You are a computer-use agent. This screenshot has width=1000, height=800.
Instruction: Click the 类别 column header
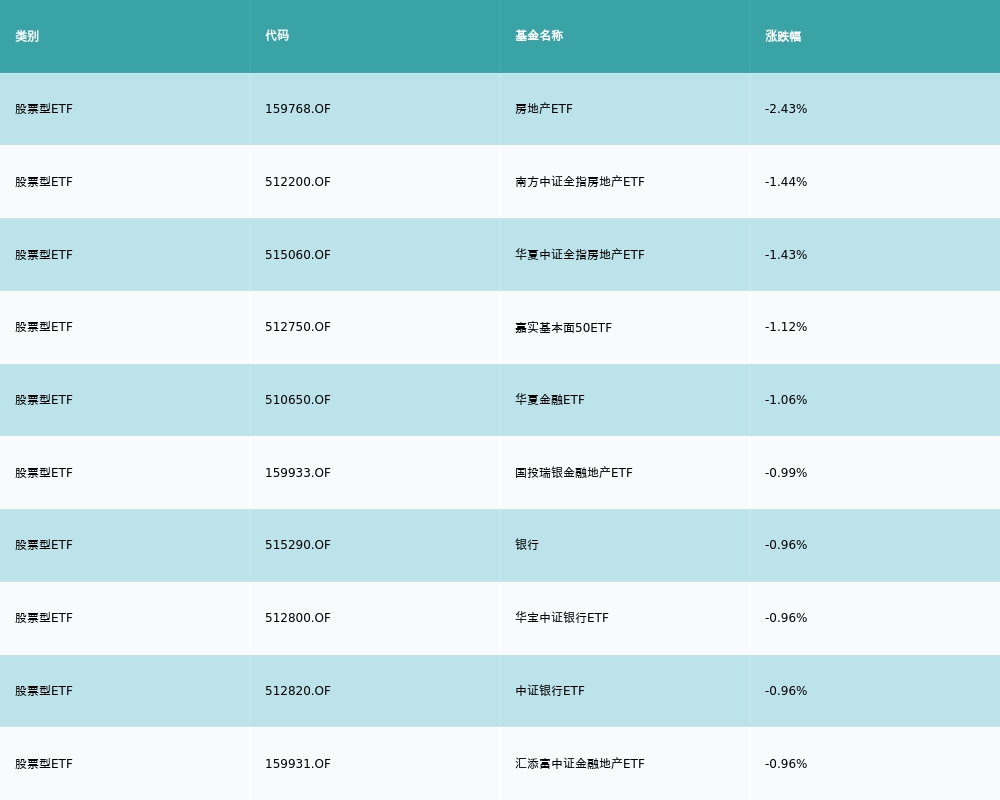tap(27, 36)
